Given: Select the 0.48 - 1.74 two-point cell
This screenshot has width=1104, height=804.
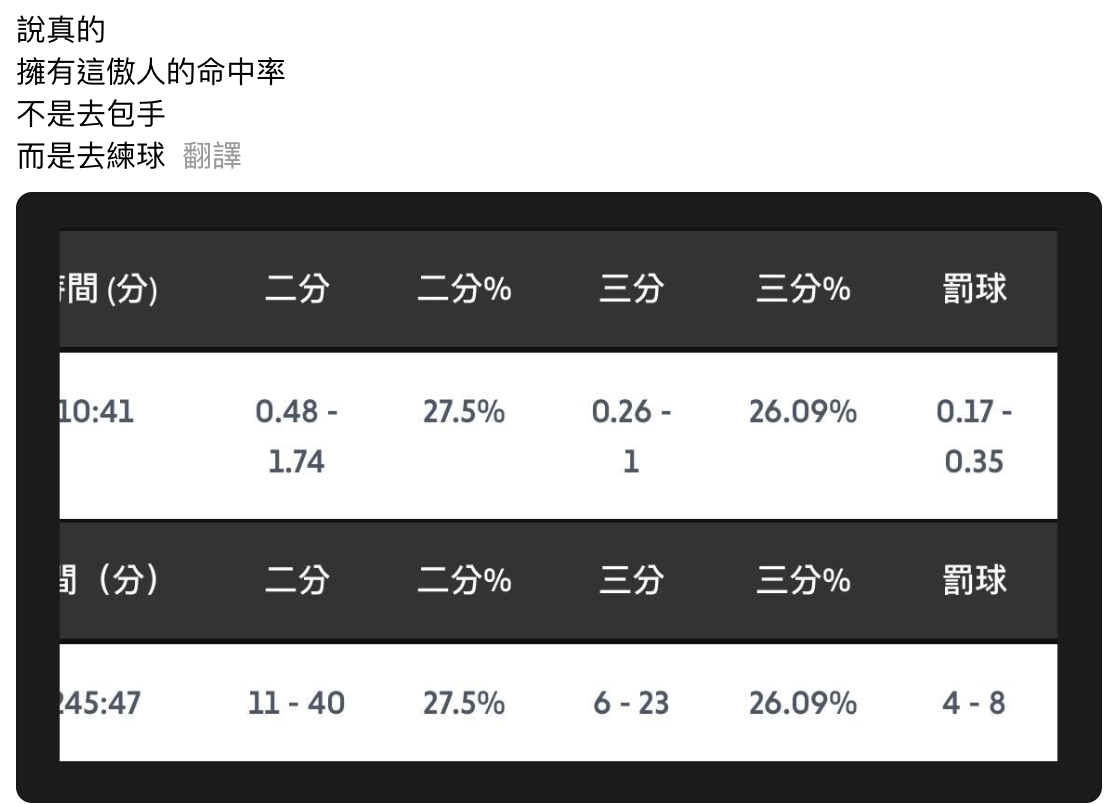Looking at the screenshot, I should [295, 435].
